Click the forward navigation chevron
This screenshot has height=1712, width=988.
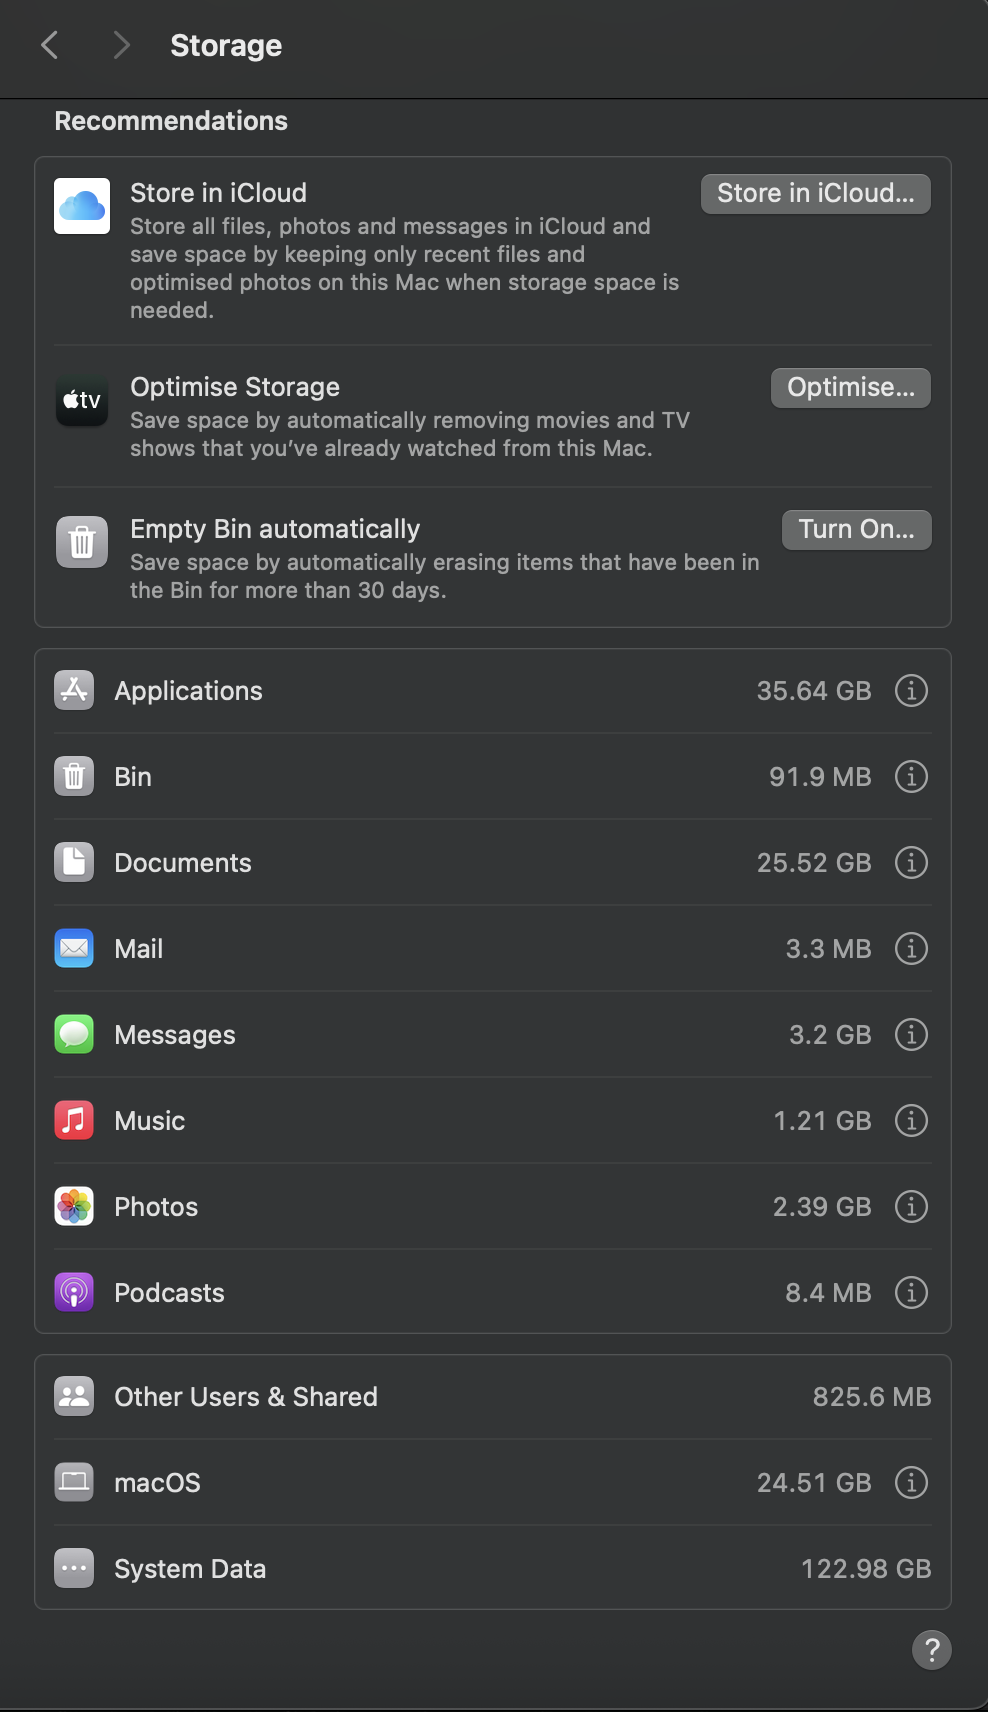click(x=121, y=45)
